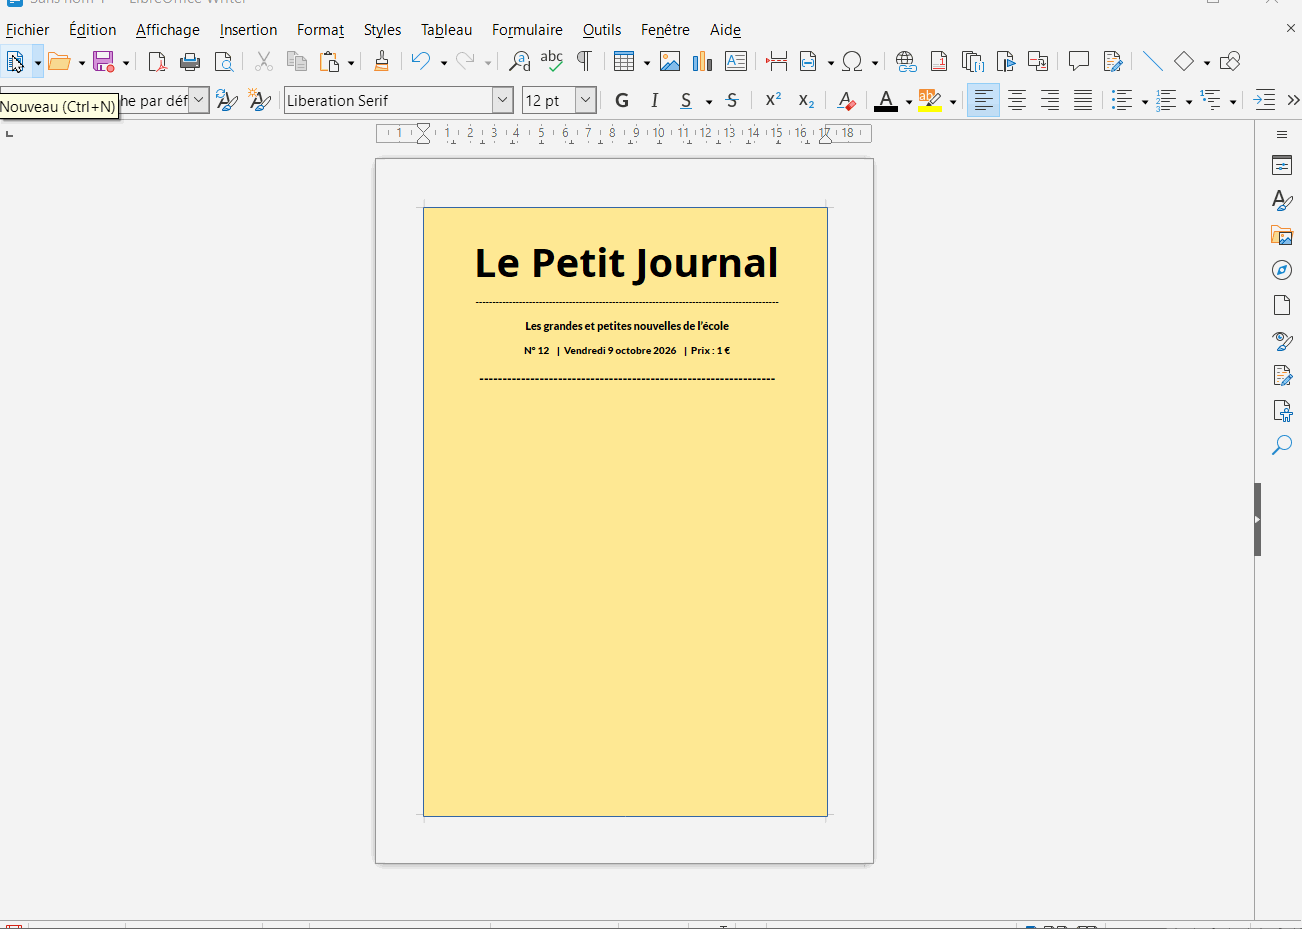Open the Tableau menu
This screenshot has height=929, width=1302.
447,30
